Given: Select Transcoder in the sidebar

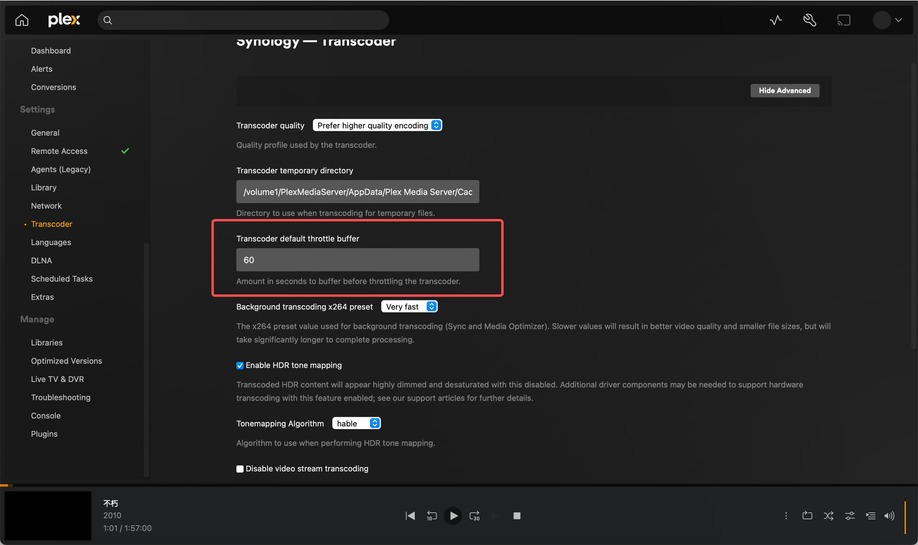Looking at the screenshot, I should (x=52, y=224).
